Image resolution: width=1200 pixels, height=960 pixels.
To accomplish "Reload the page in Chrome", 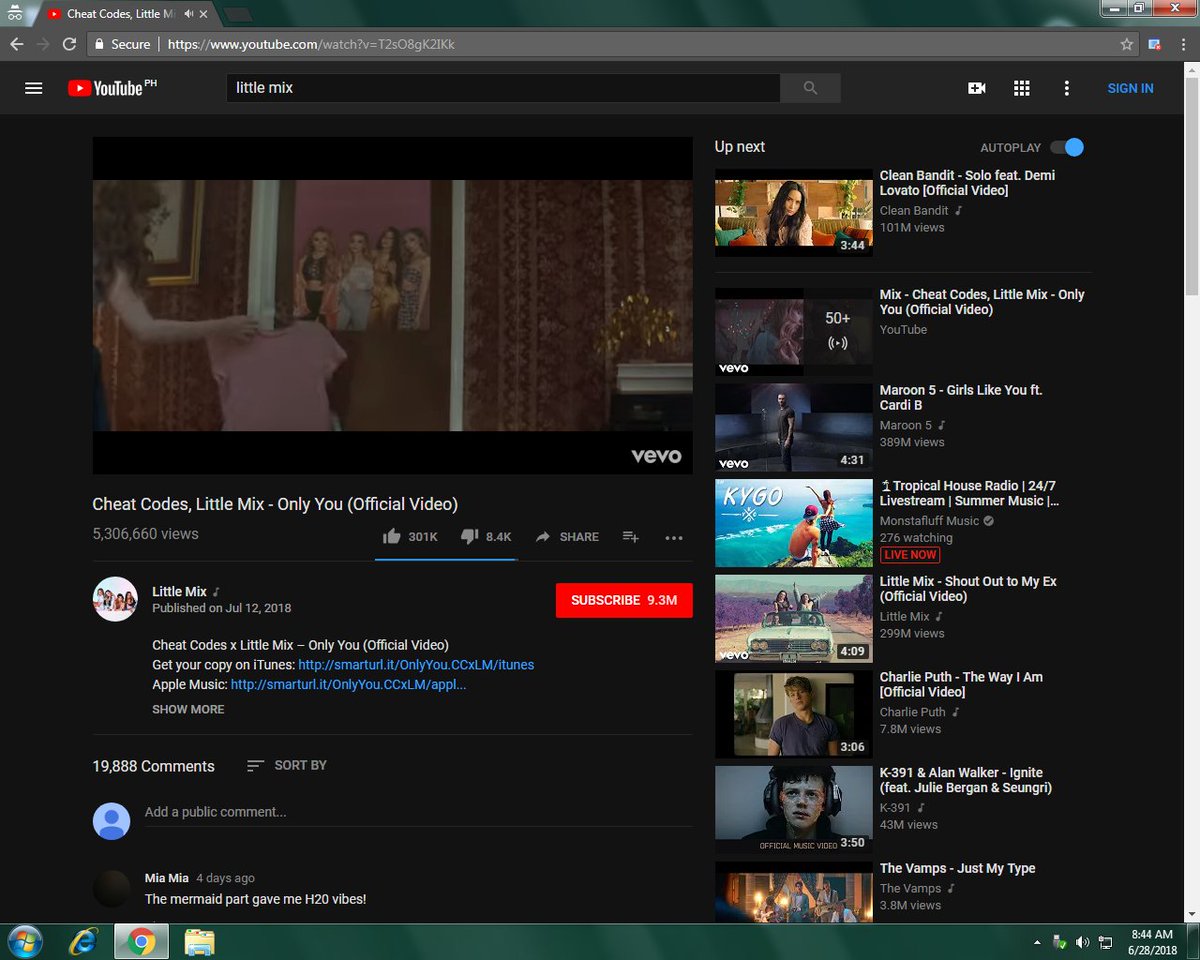I will click(x=69, y=44).
